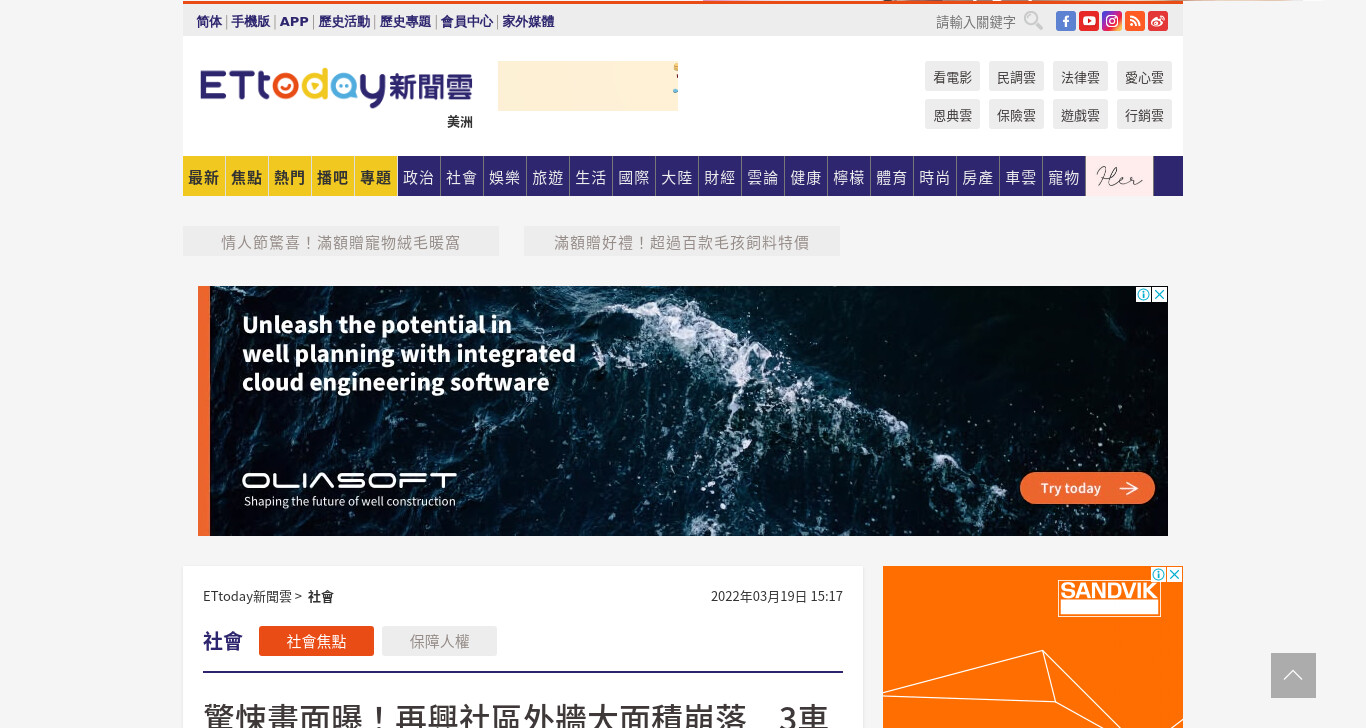The image size is (1366, 728).
Task: Open 情人節驚喜 pet bed promo link
Action: click(x=341, y=241)
